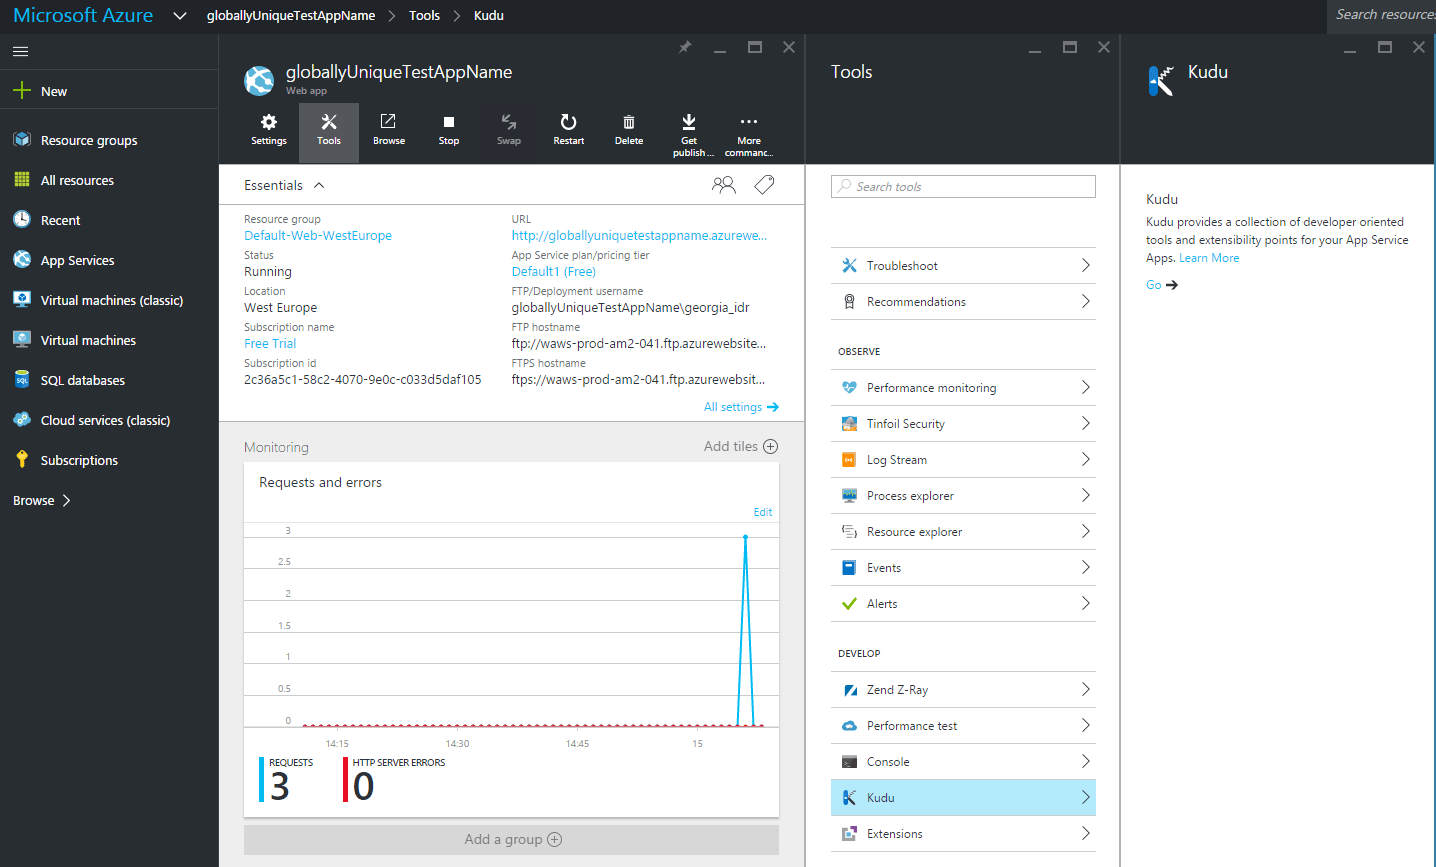The image size is (1436, 867).
Task: Click the Browse icon to open site
Action: [x=389, y=128]
